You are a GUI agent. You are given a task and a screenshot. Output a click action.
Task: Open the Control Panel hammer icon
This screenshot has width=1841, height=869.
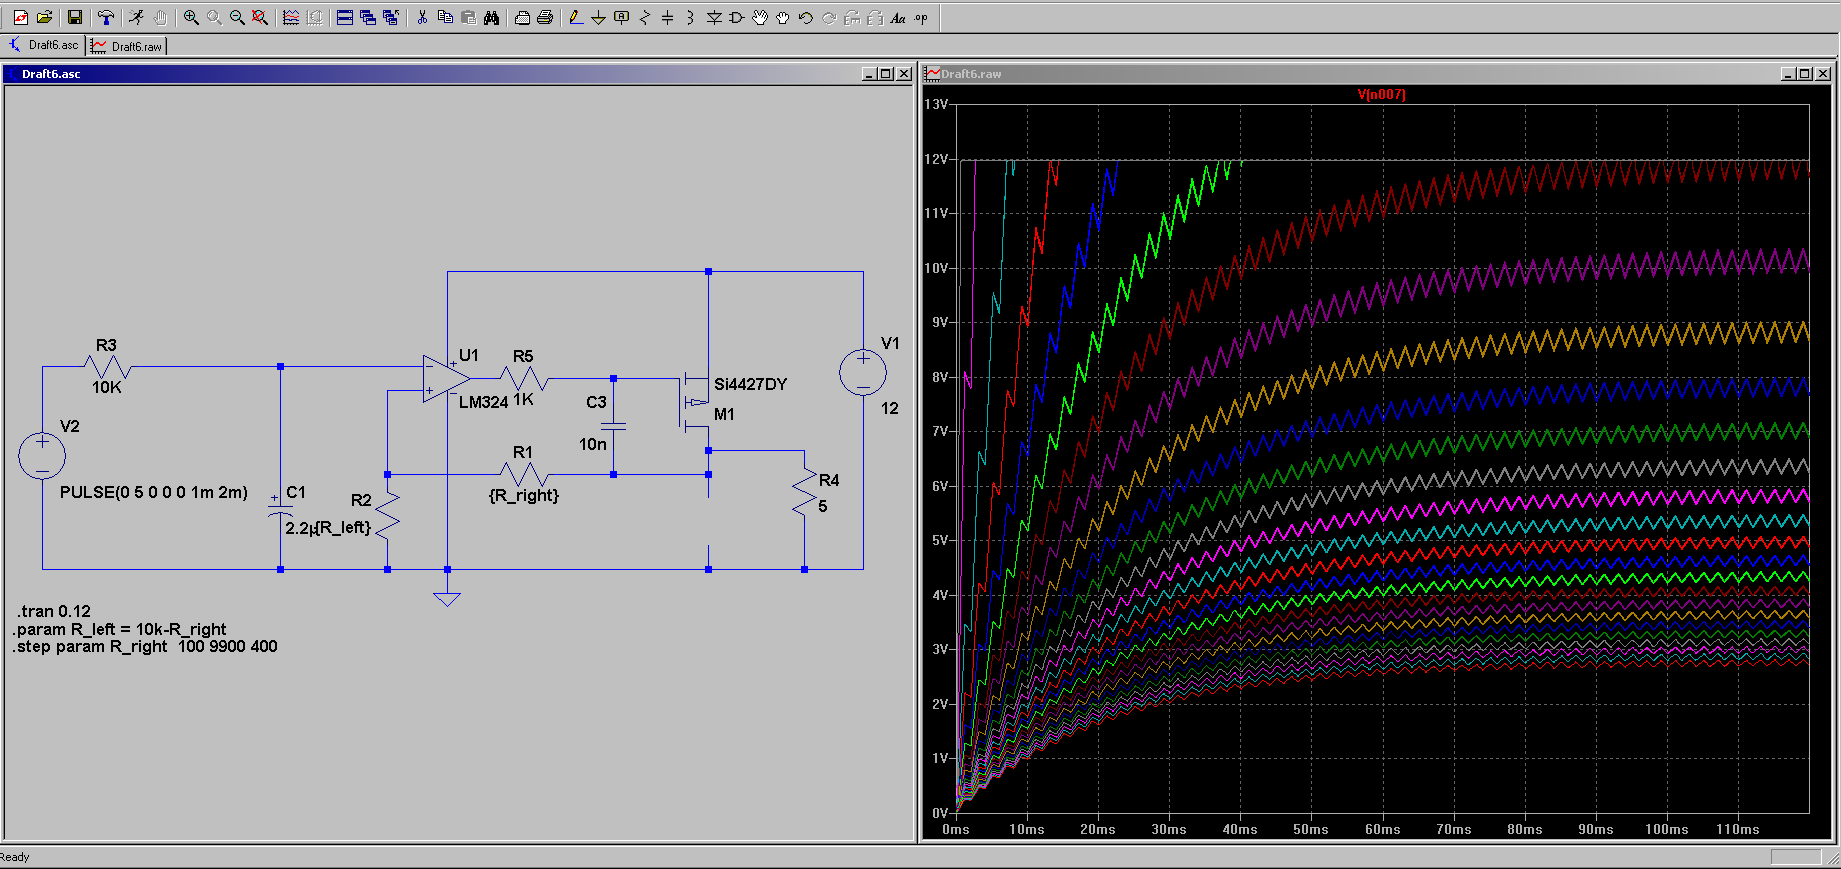pyautogui.click(x=105, y=17)
